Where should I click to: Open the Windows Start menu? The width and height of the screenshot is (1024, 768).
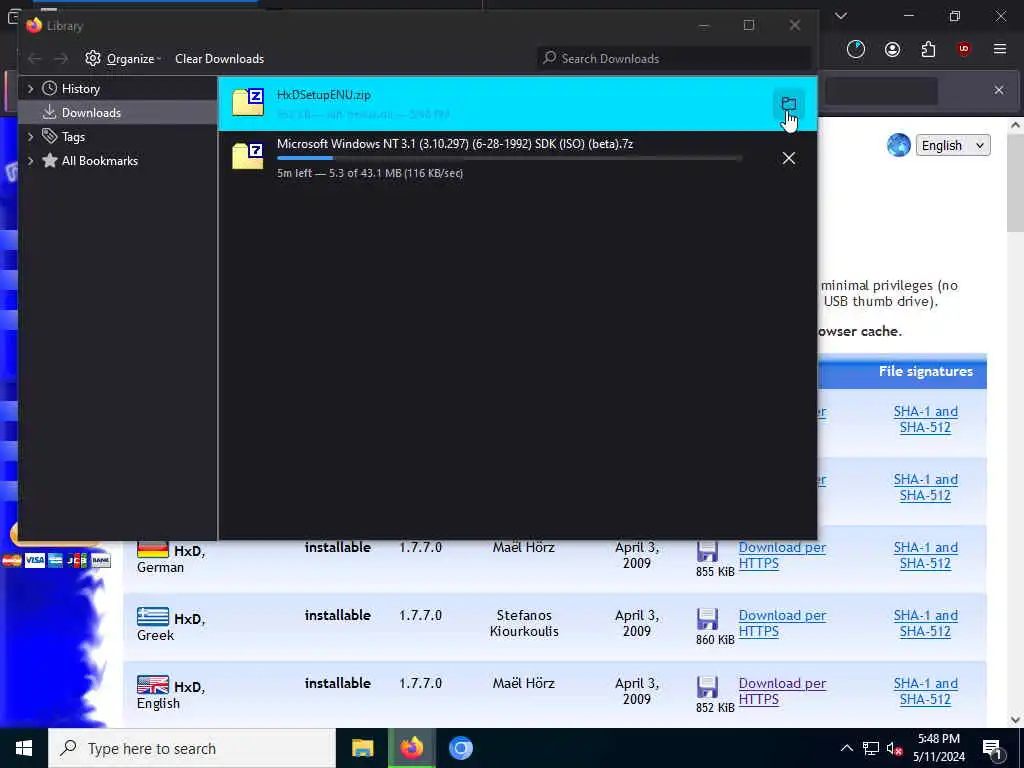click(24, 748)
